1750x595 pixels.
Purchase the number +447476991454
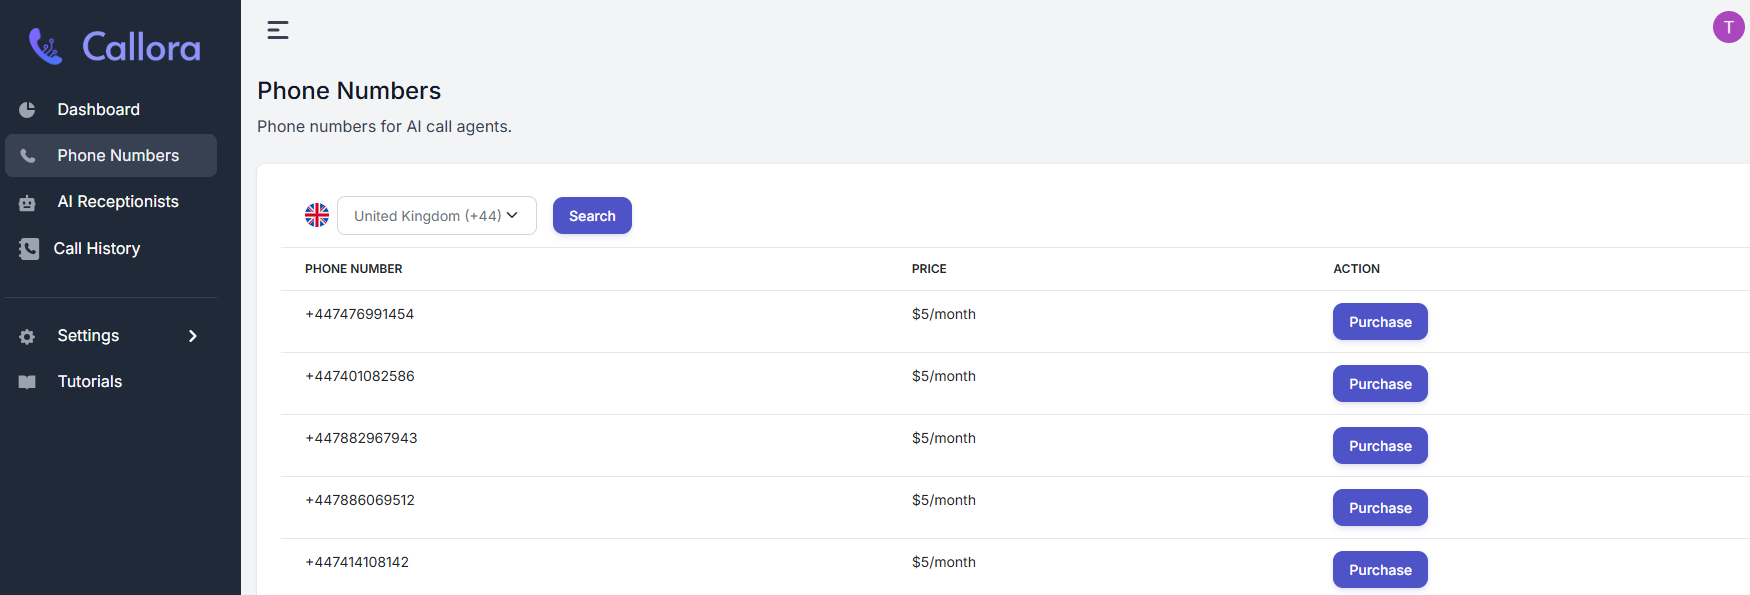[x=1380, y=322]
